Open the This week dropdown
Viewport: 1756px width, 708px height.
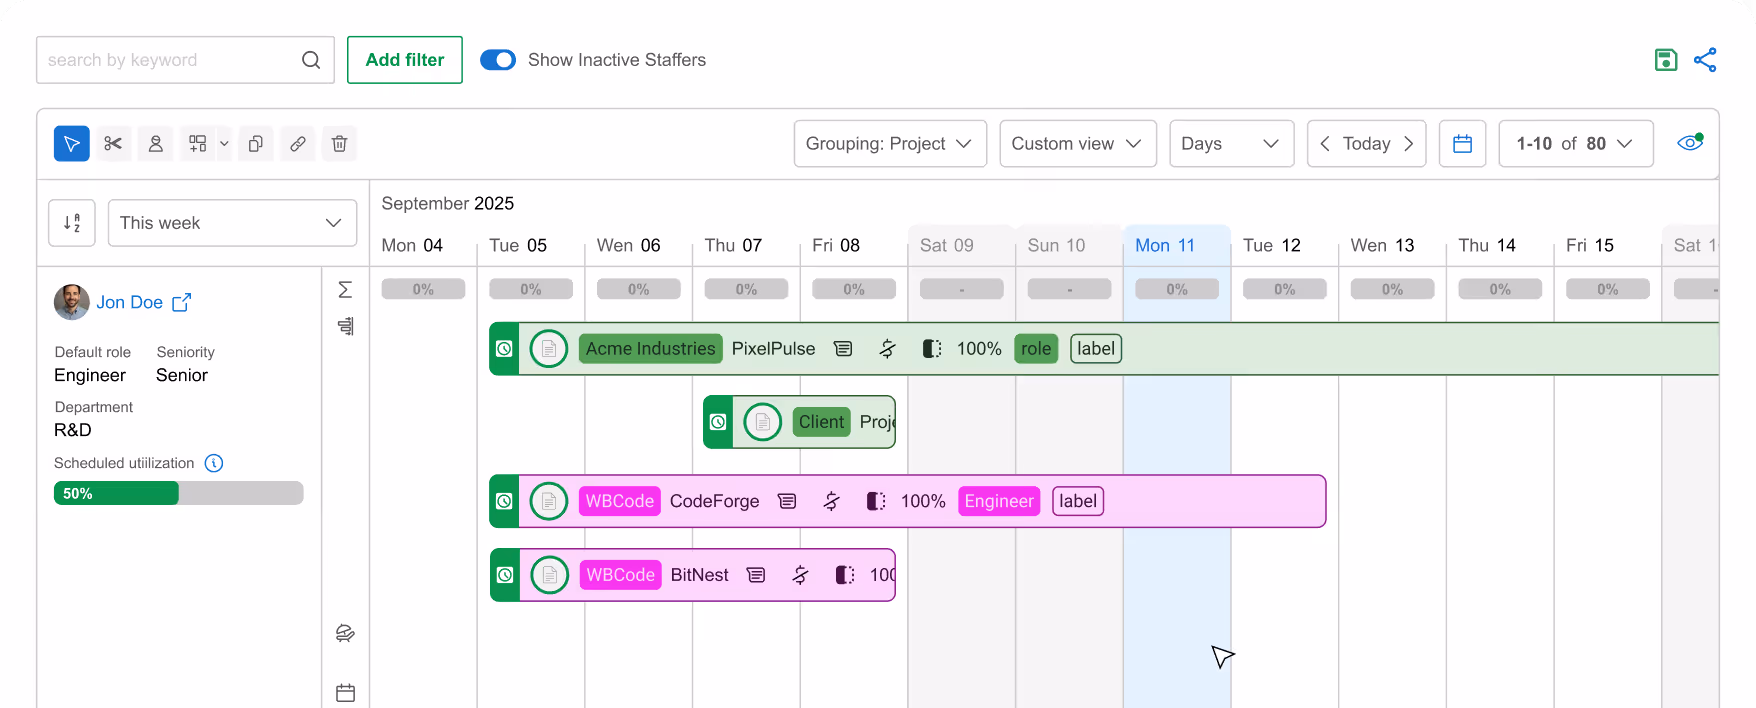pyautogui.click(x=232, y=223)
